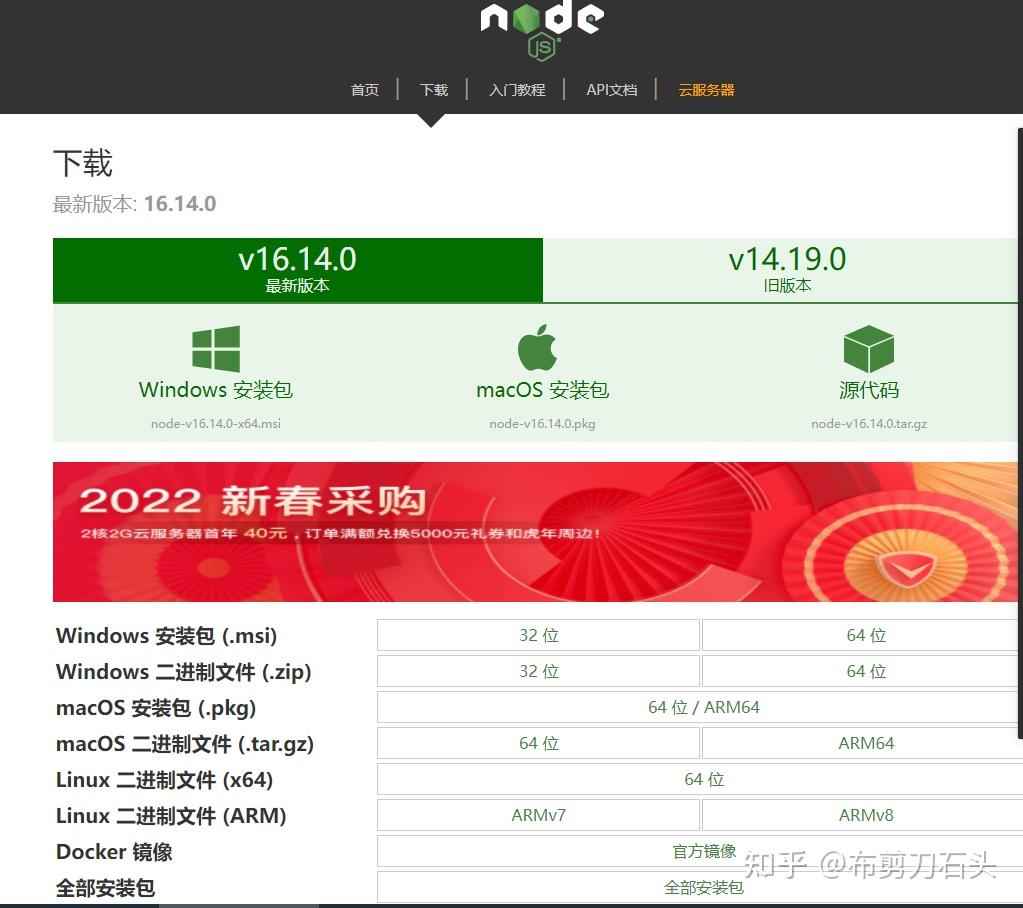The width and height of the screenshot is (1023, 908).
Task: Open the Docker 官方镜像 link
Action: (x=700, y=851)
